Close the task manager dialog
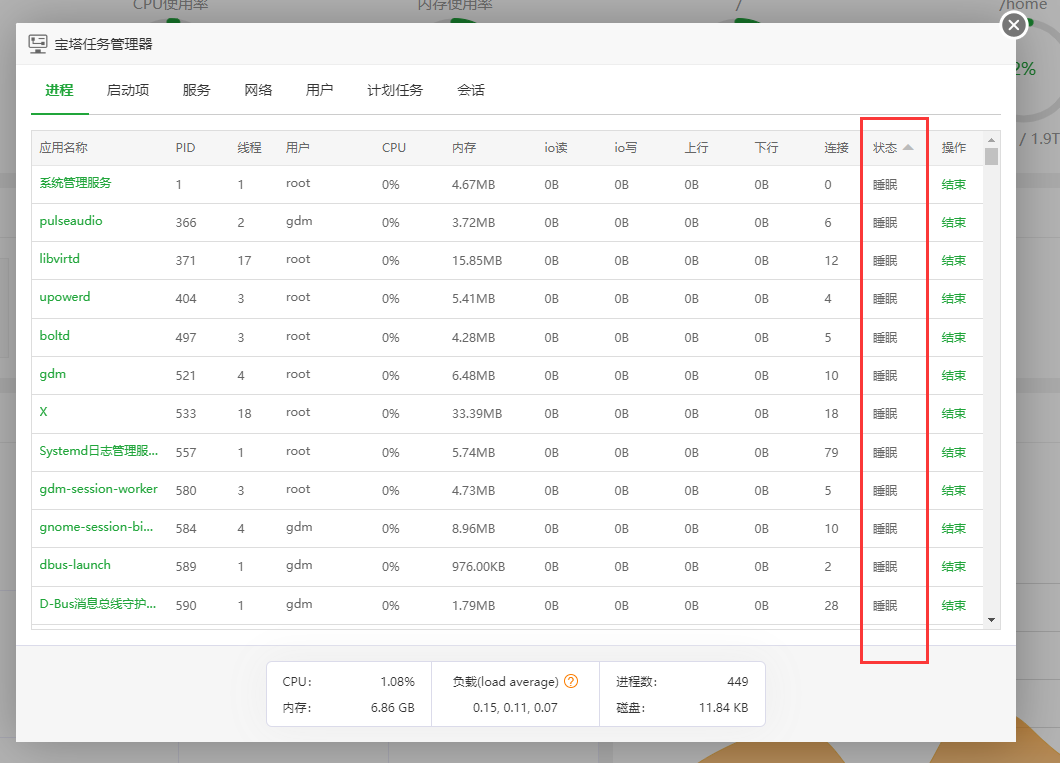This screenshot has height=763, width=1060. [x=1013, y=26]
